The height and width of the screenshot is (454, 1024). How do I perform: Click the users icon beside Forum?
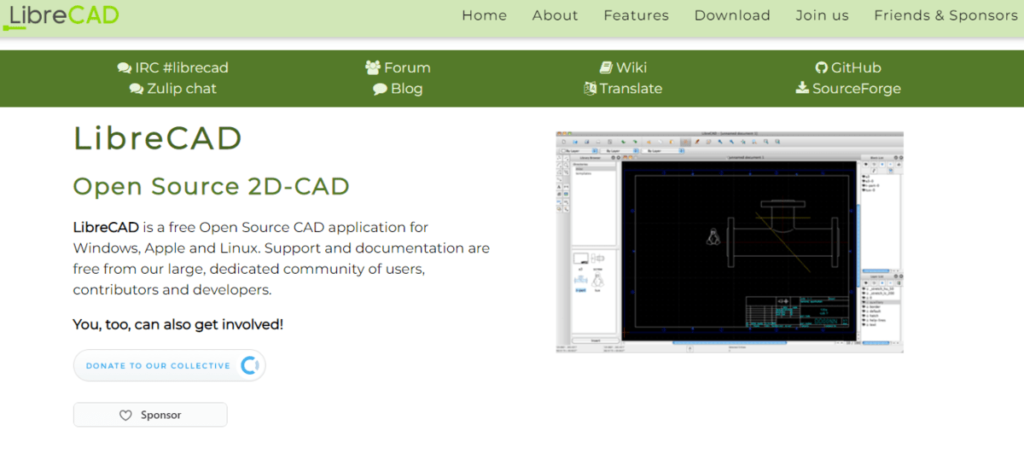373,67
